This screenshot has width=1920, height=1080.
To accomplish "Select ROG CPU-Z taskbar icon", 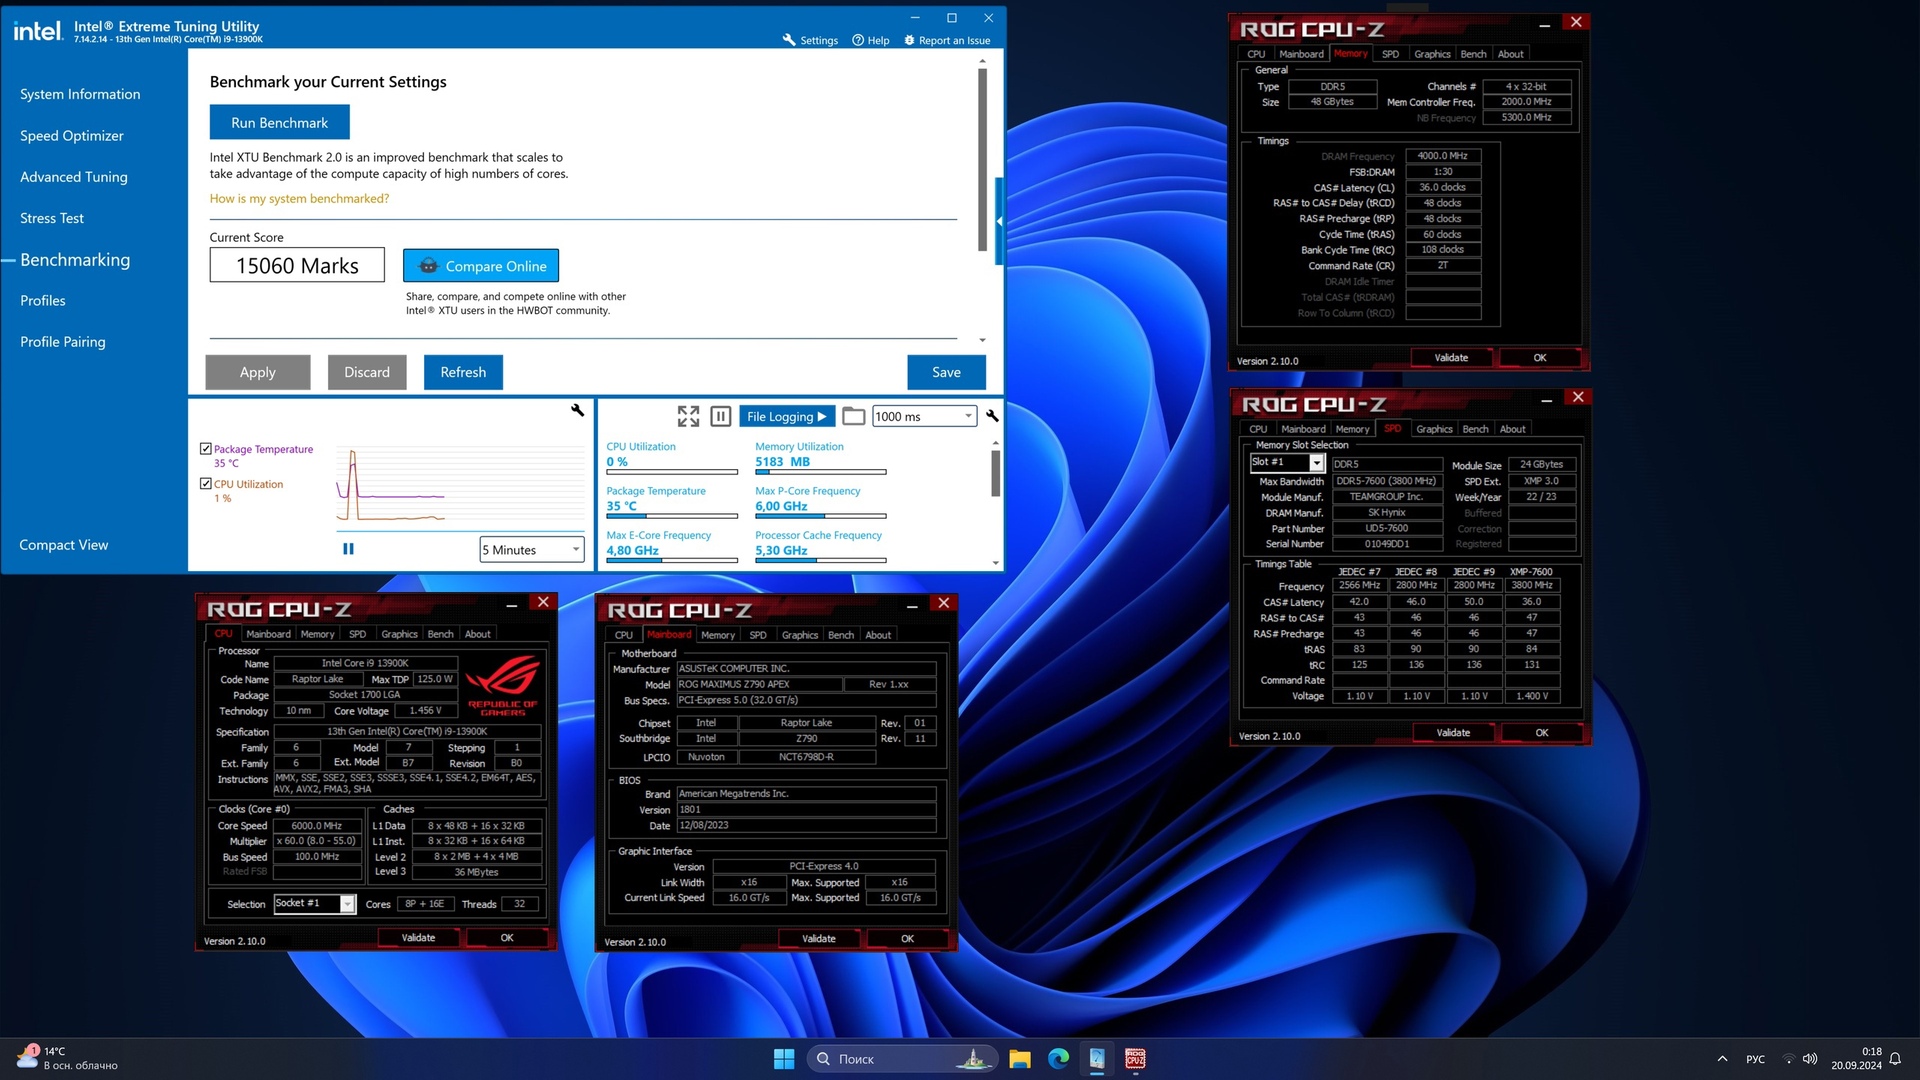I will [1135, 1059].
